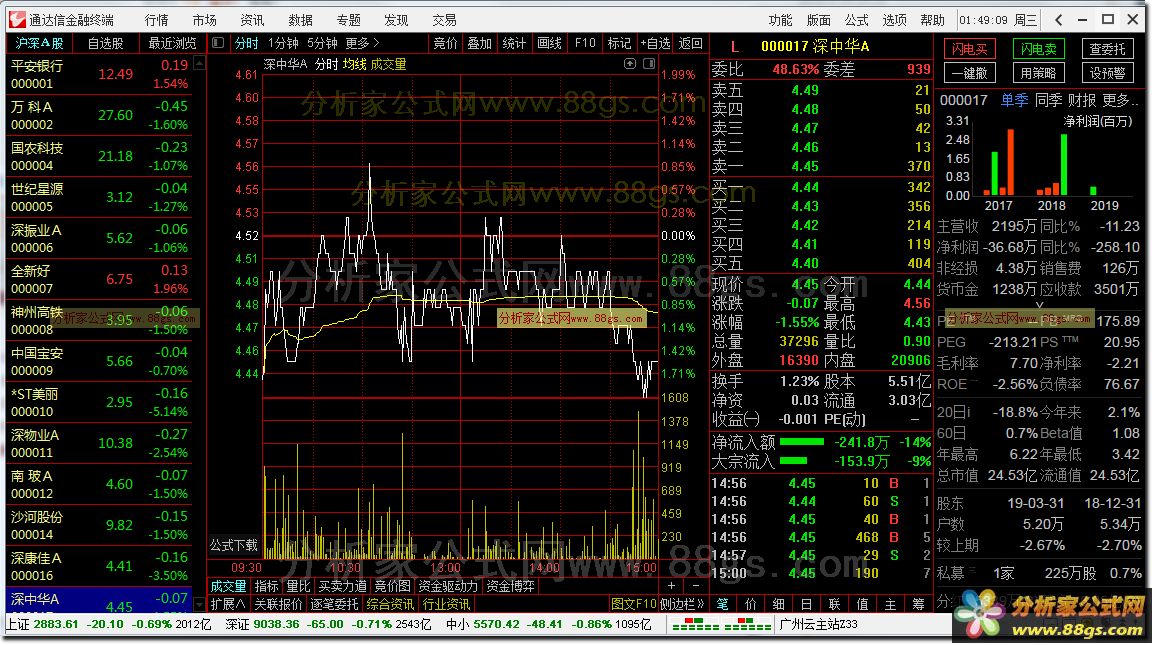
Task: Switch to 量比 indicator tab
Action: click(x=297, y=586)
